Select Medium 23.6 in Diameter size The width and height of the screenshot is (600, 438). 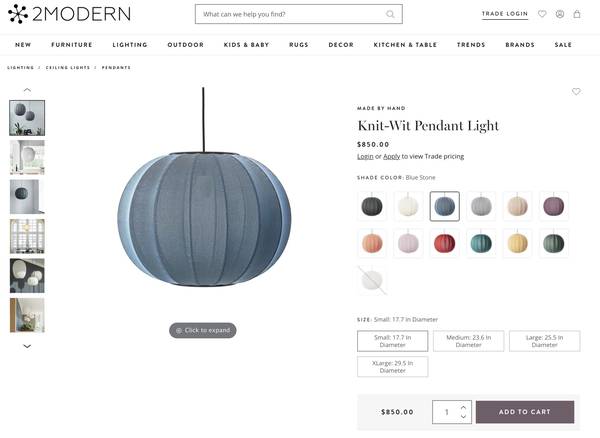468,341
